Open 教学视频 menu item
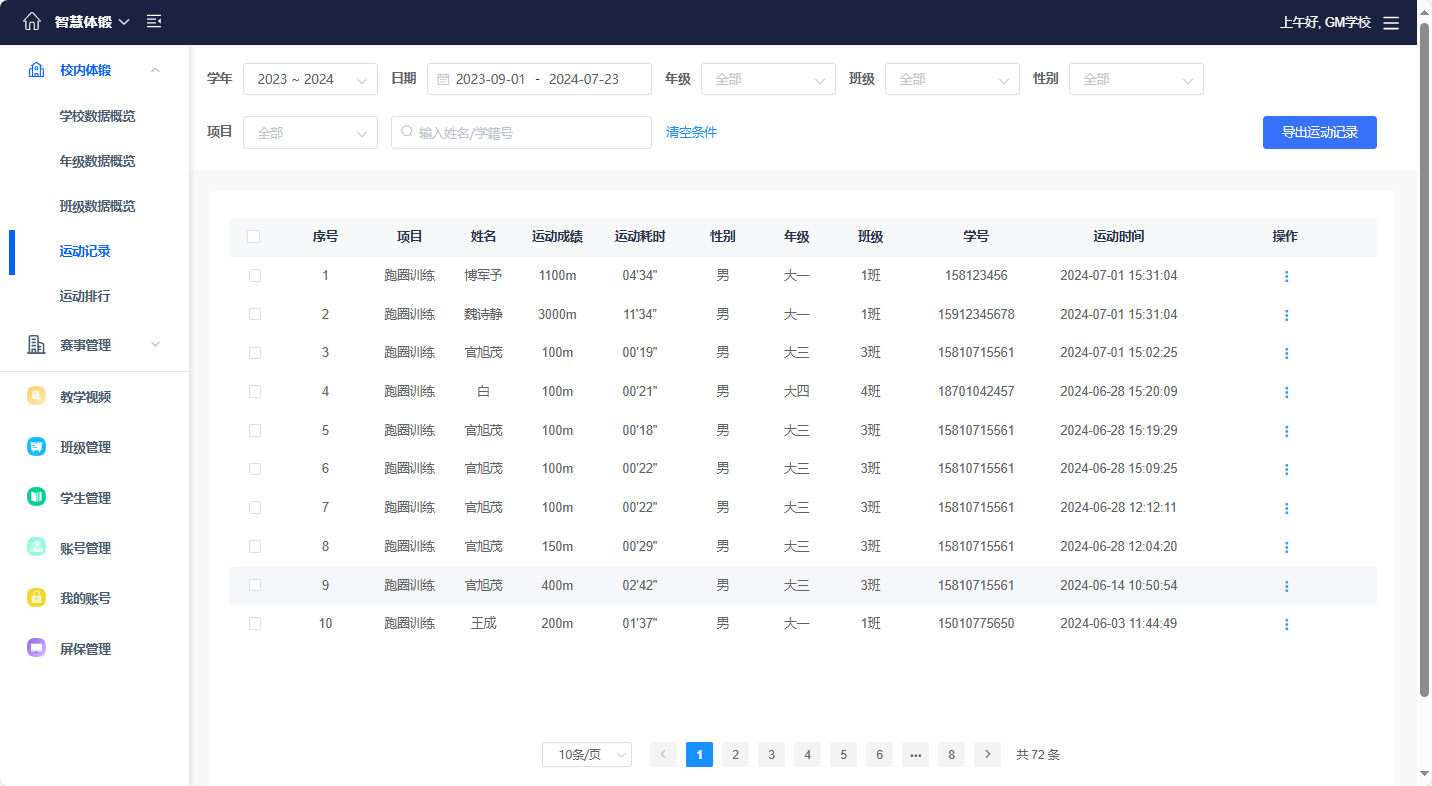The width and height of the screenshot is (1432, 786). click(x=85, y=397)
